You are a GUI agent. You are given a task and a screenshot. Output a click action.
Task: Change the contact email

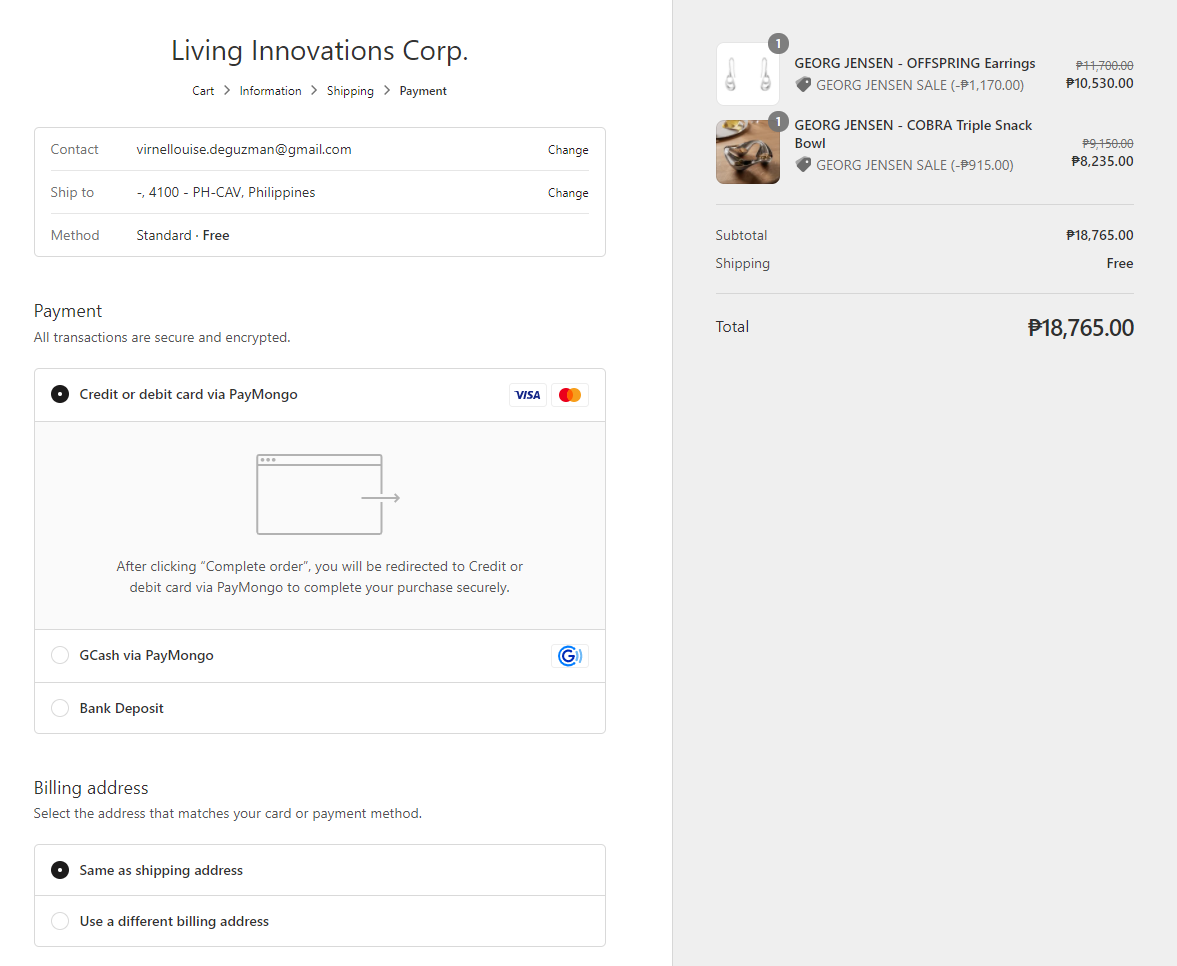pos(568,150)
